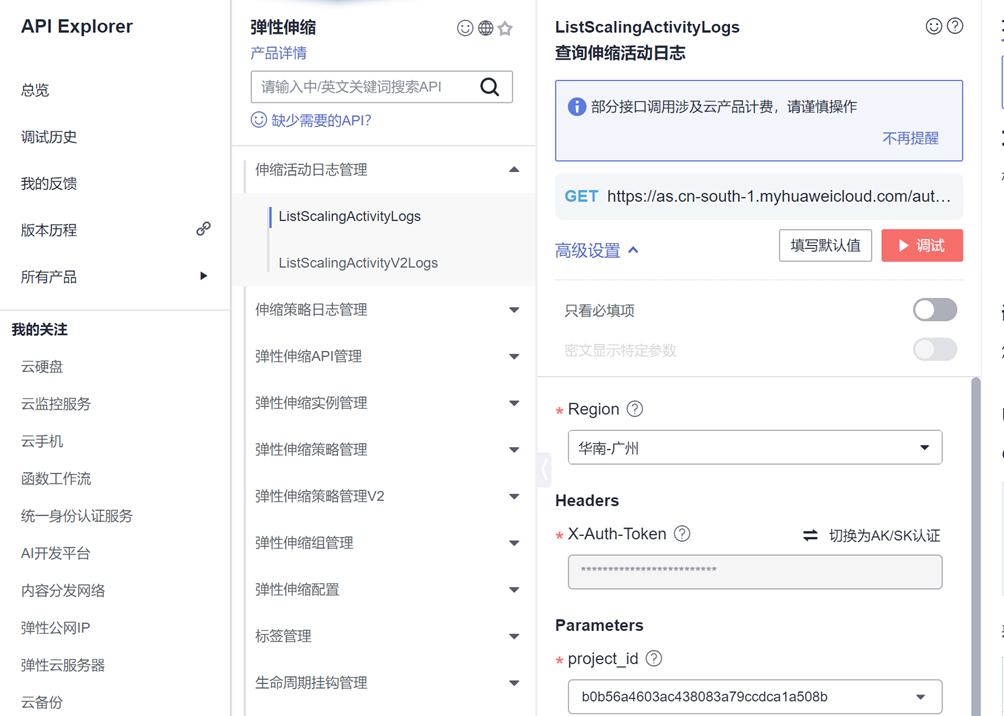
Task: Open the project_id dropdown
Action: tap(755, 697)
